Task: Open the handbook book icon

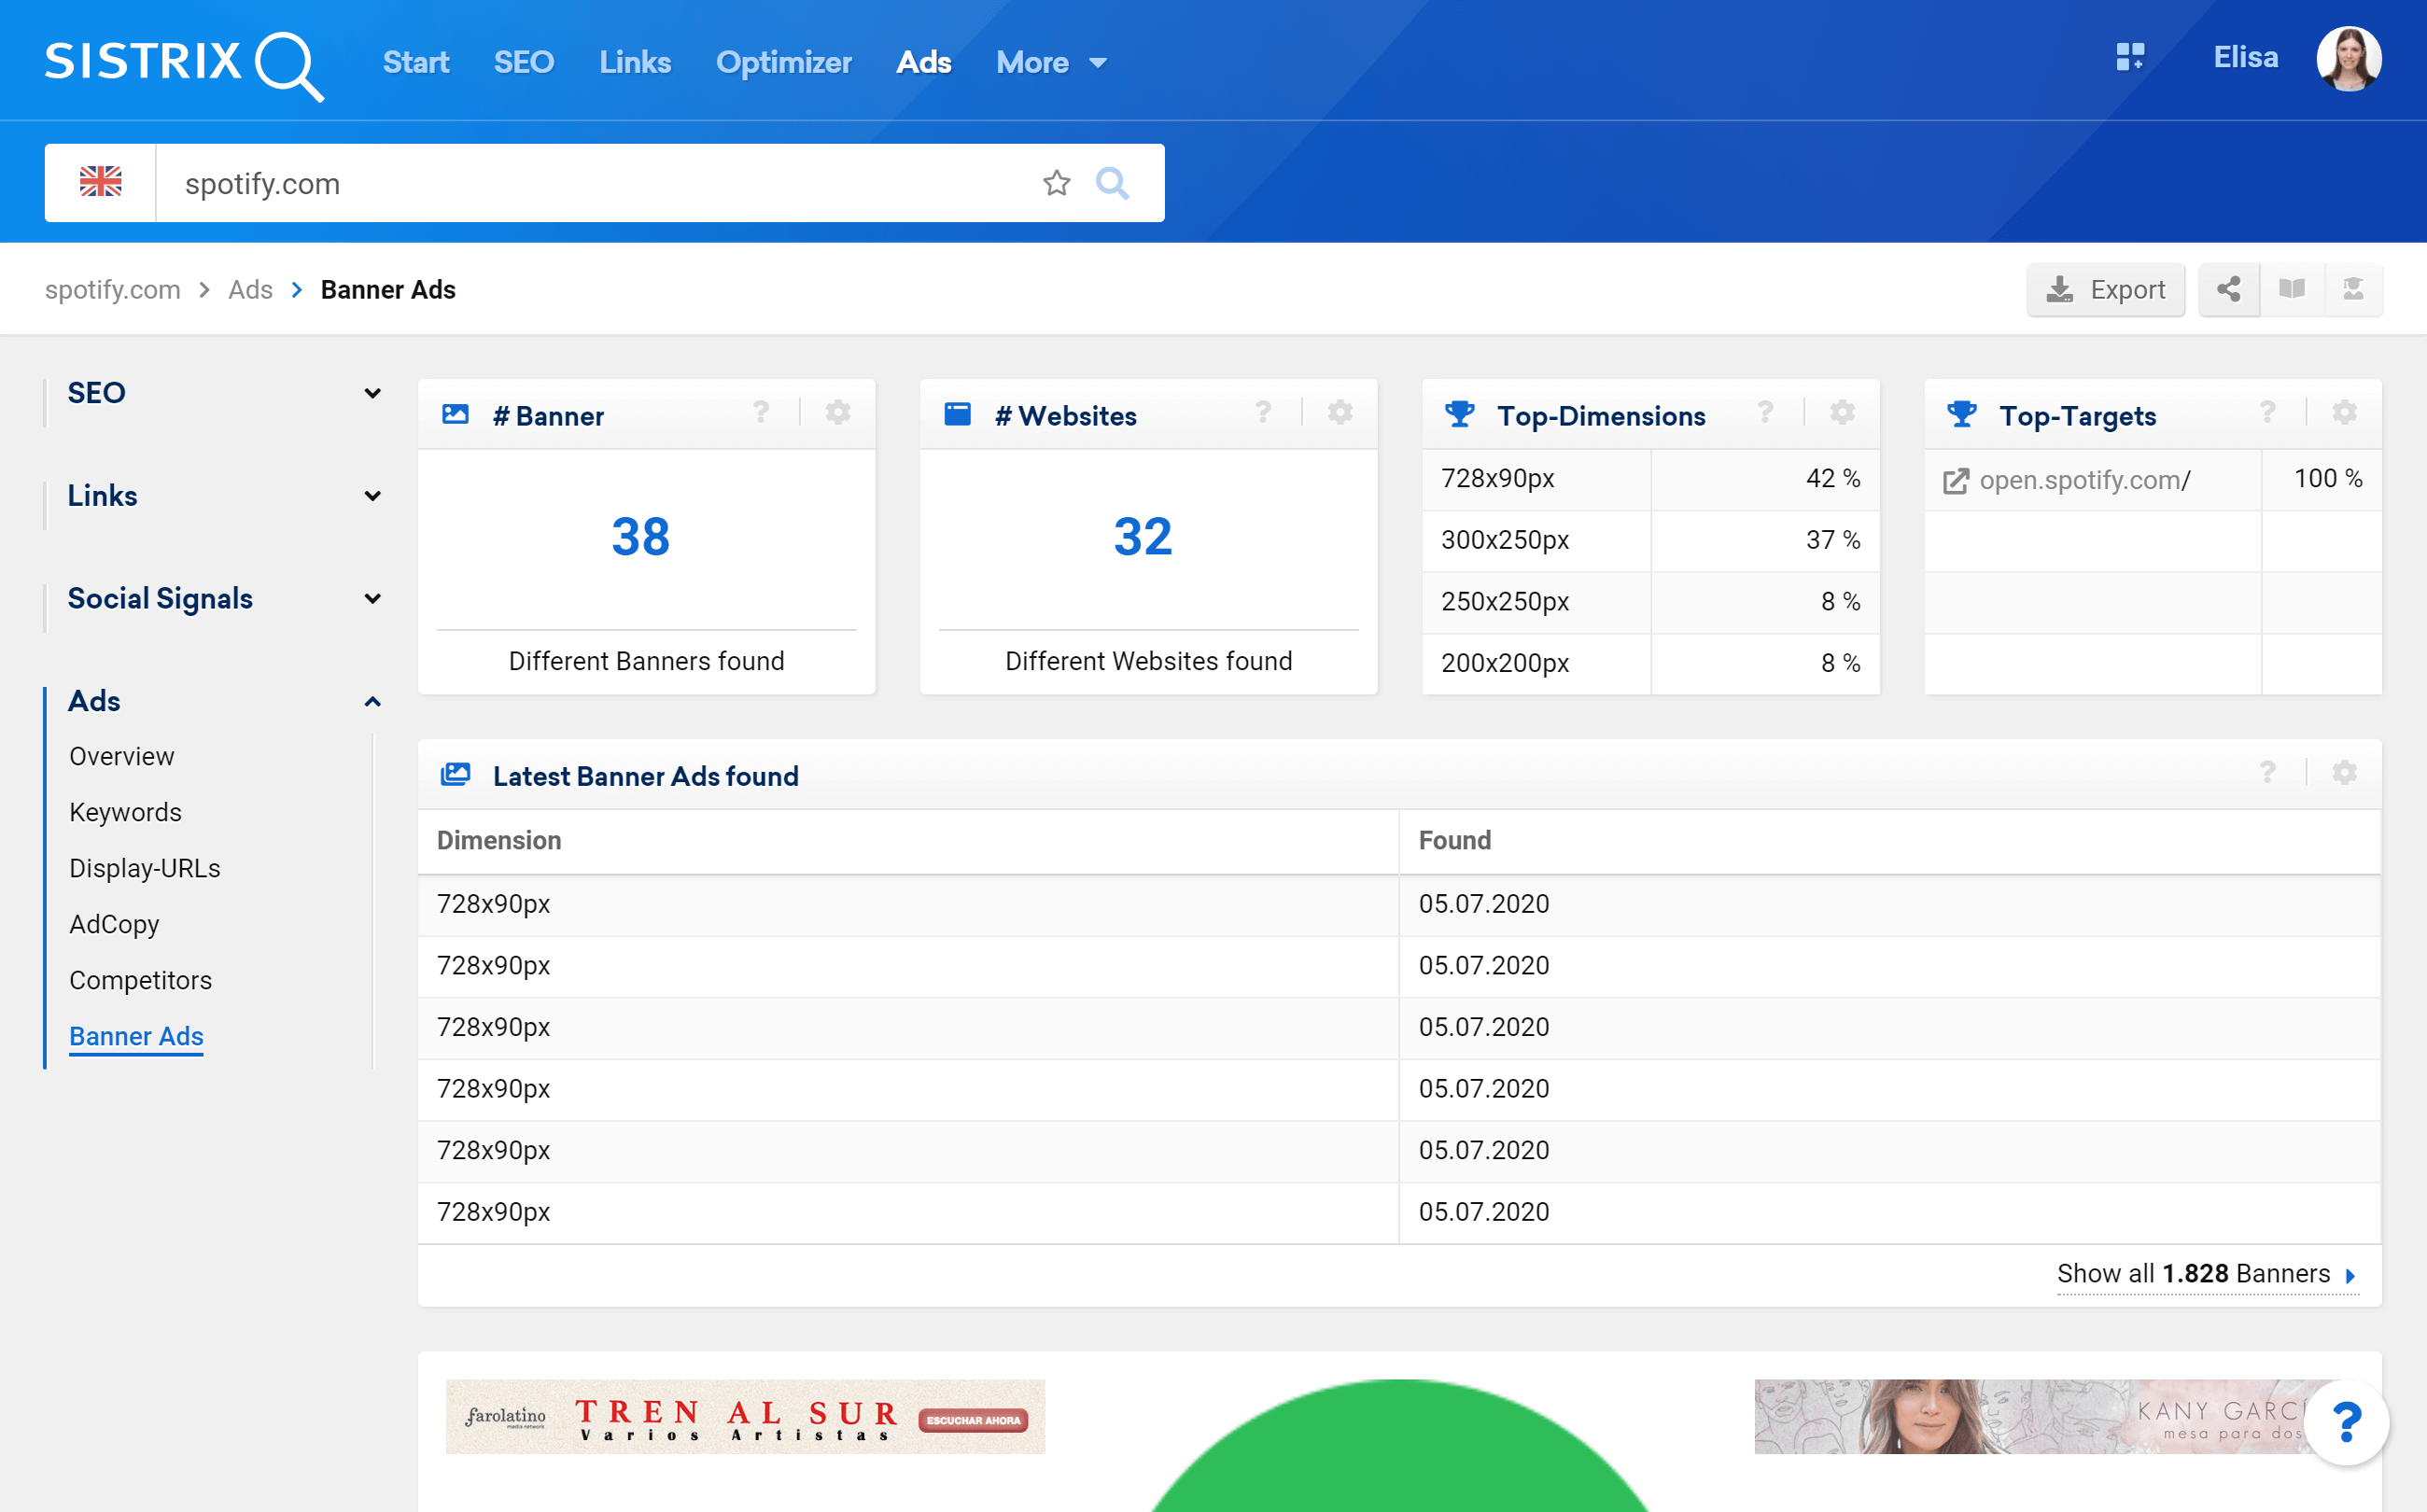Action: pyautogui.click(x=2291, y=290)
